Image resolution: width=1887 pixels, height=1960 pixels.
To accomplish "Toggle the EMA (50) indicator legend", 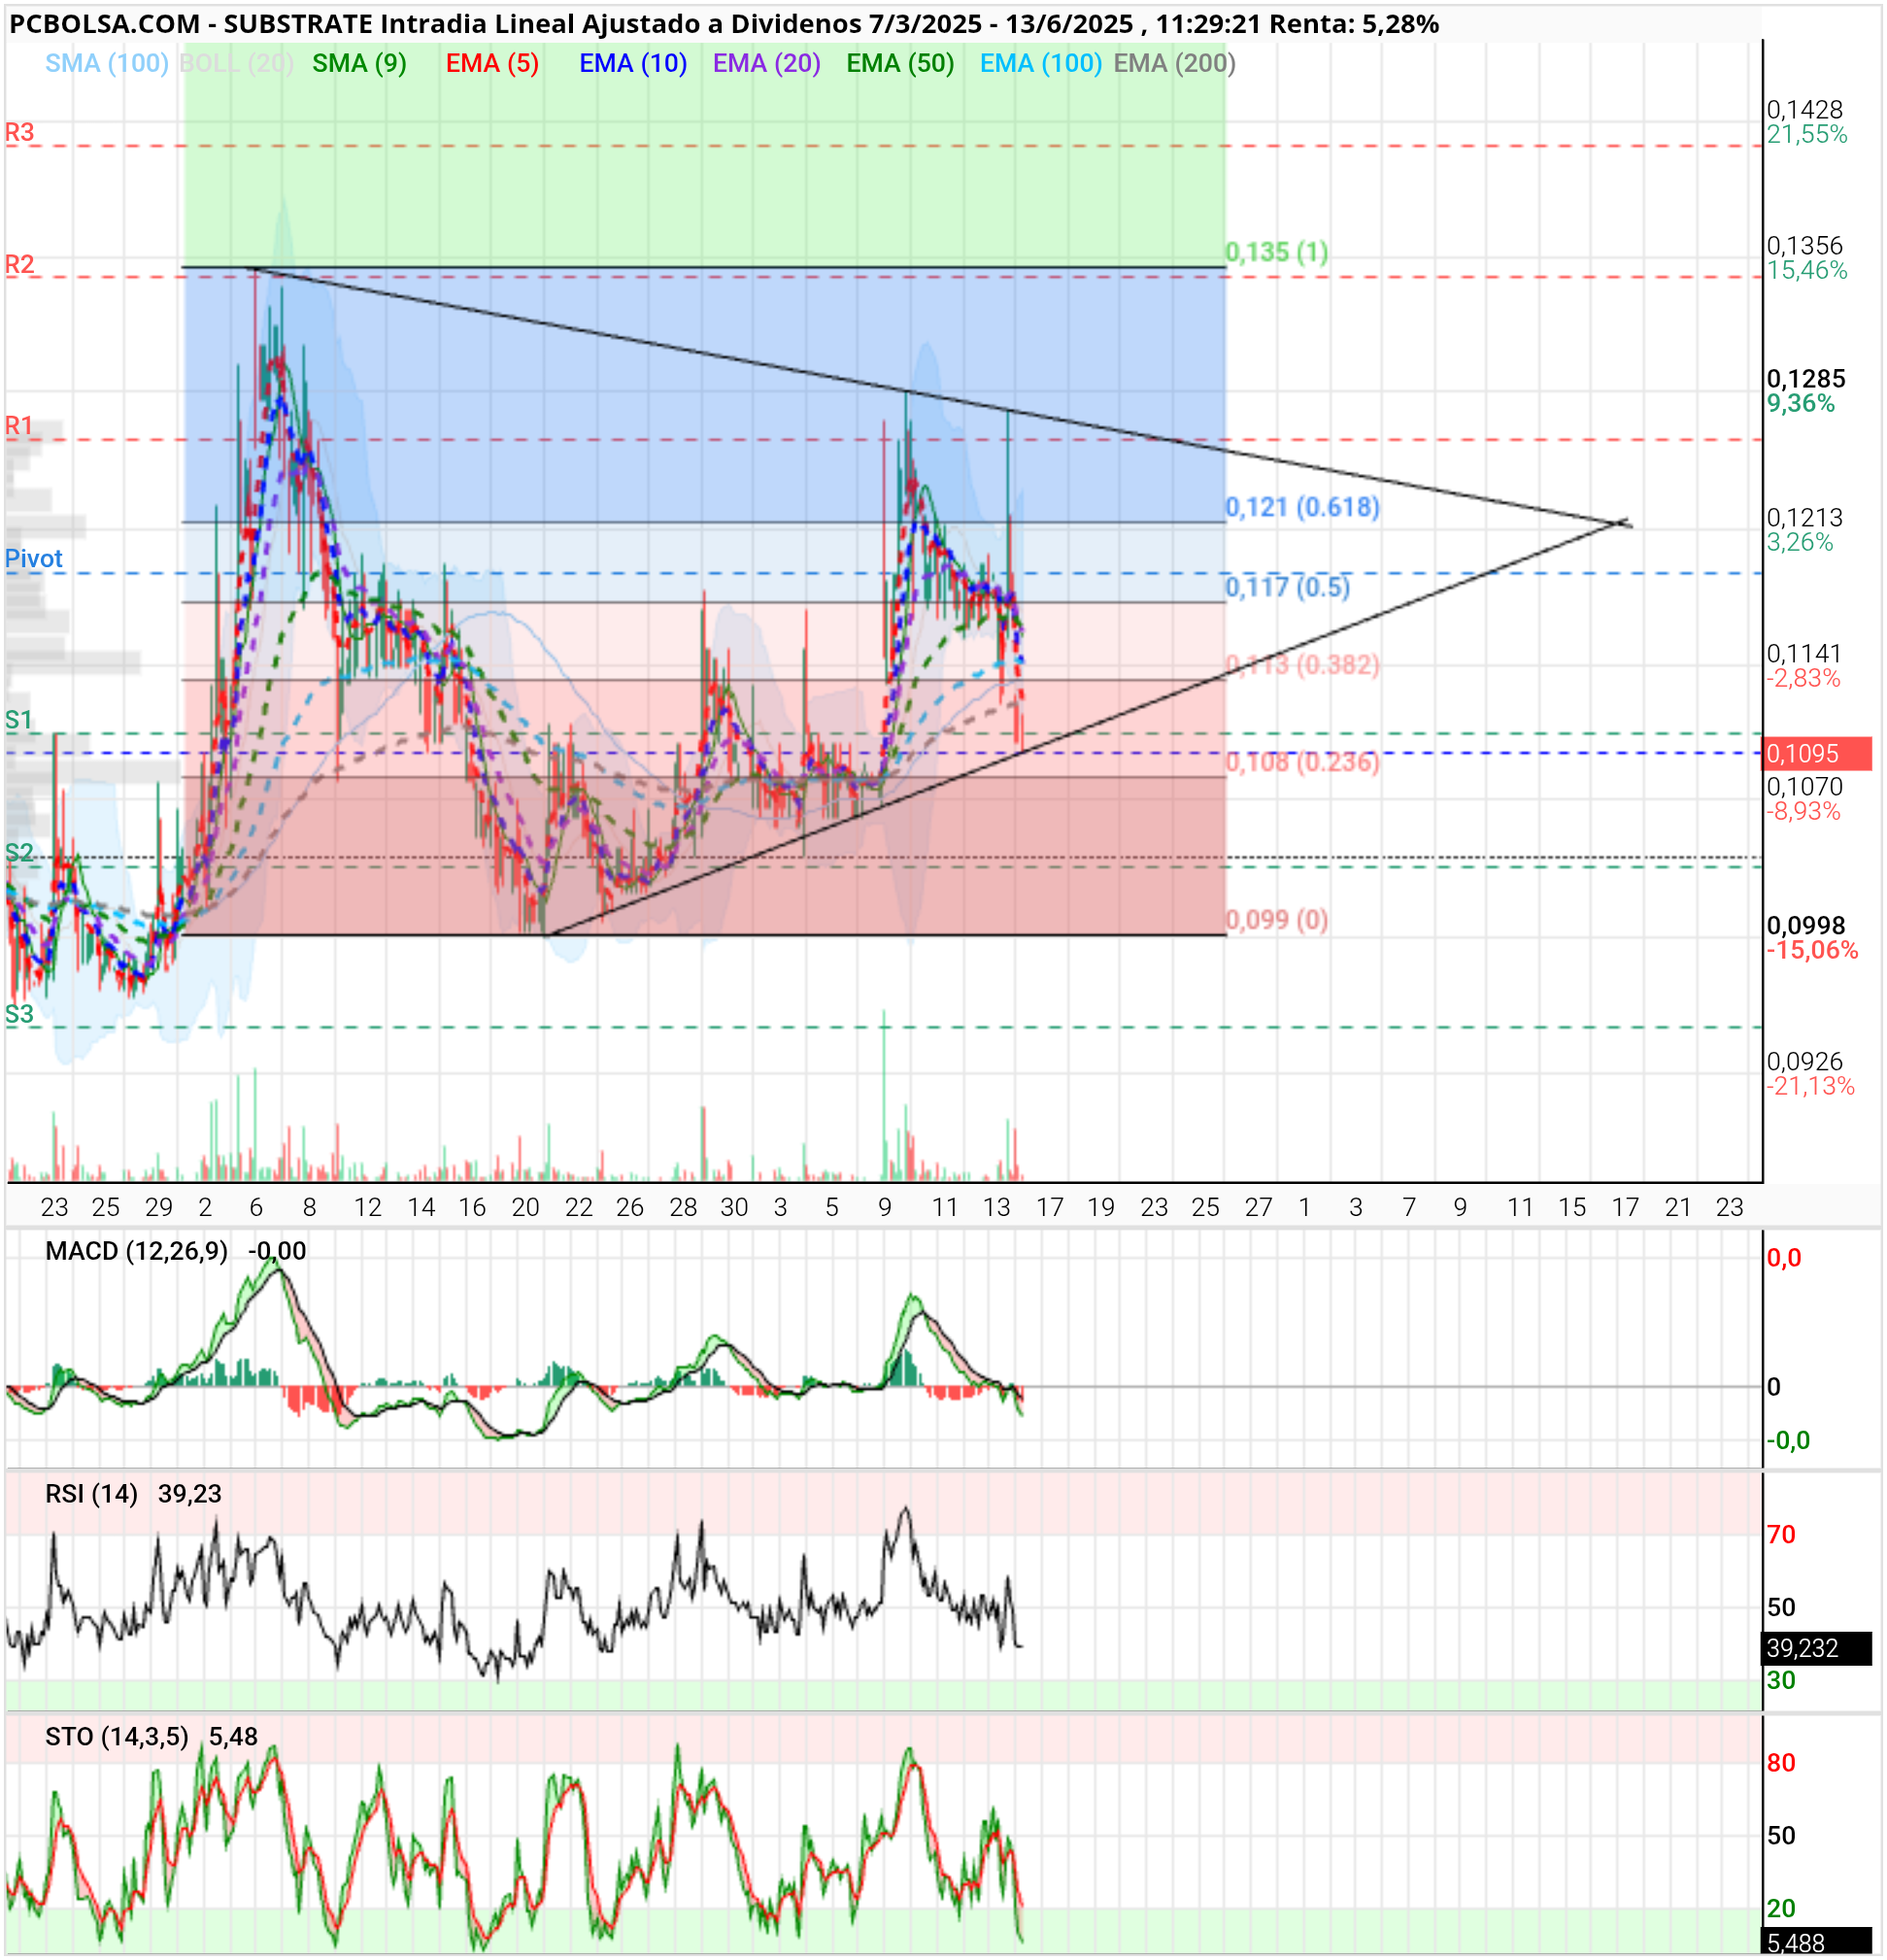I will point(900,64).
